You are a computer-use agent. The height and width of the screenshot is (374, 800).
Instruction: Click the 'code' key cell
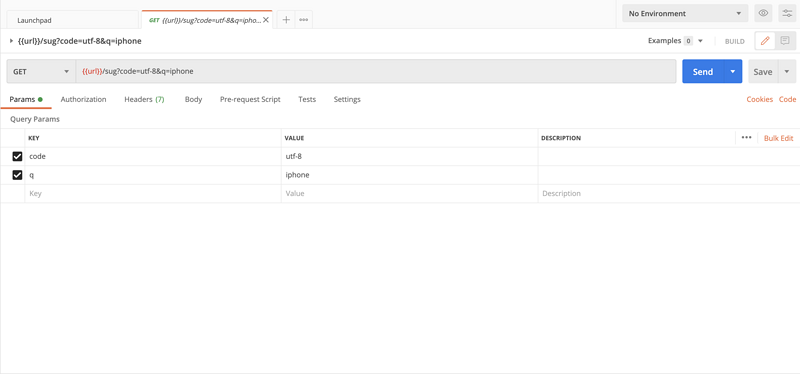pos(153,157)
